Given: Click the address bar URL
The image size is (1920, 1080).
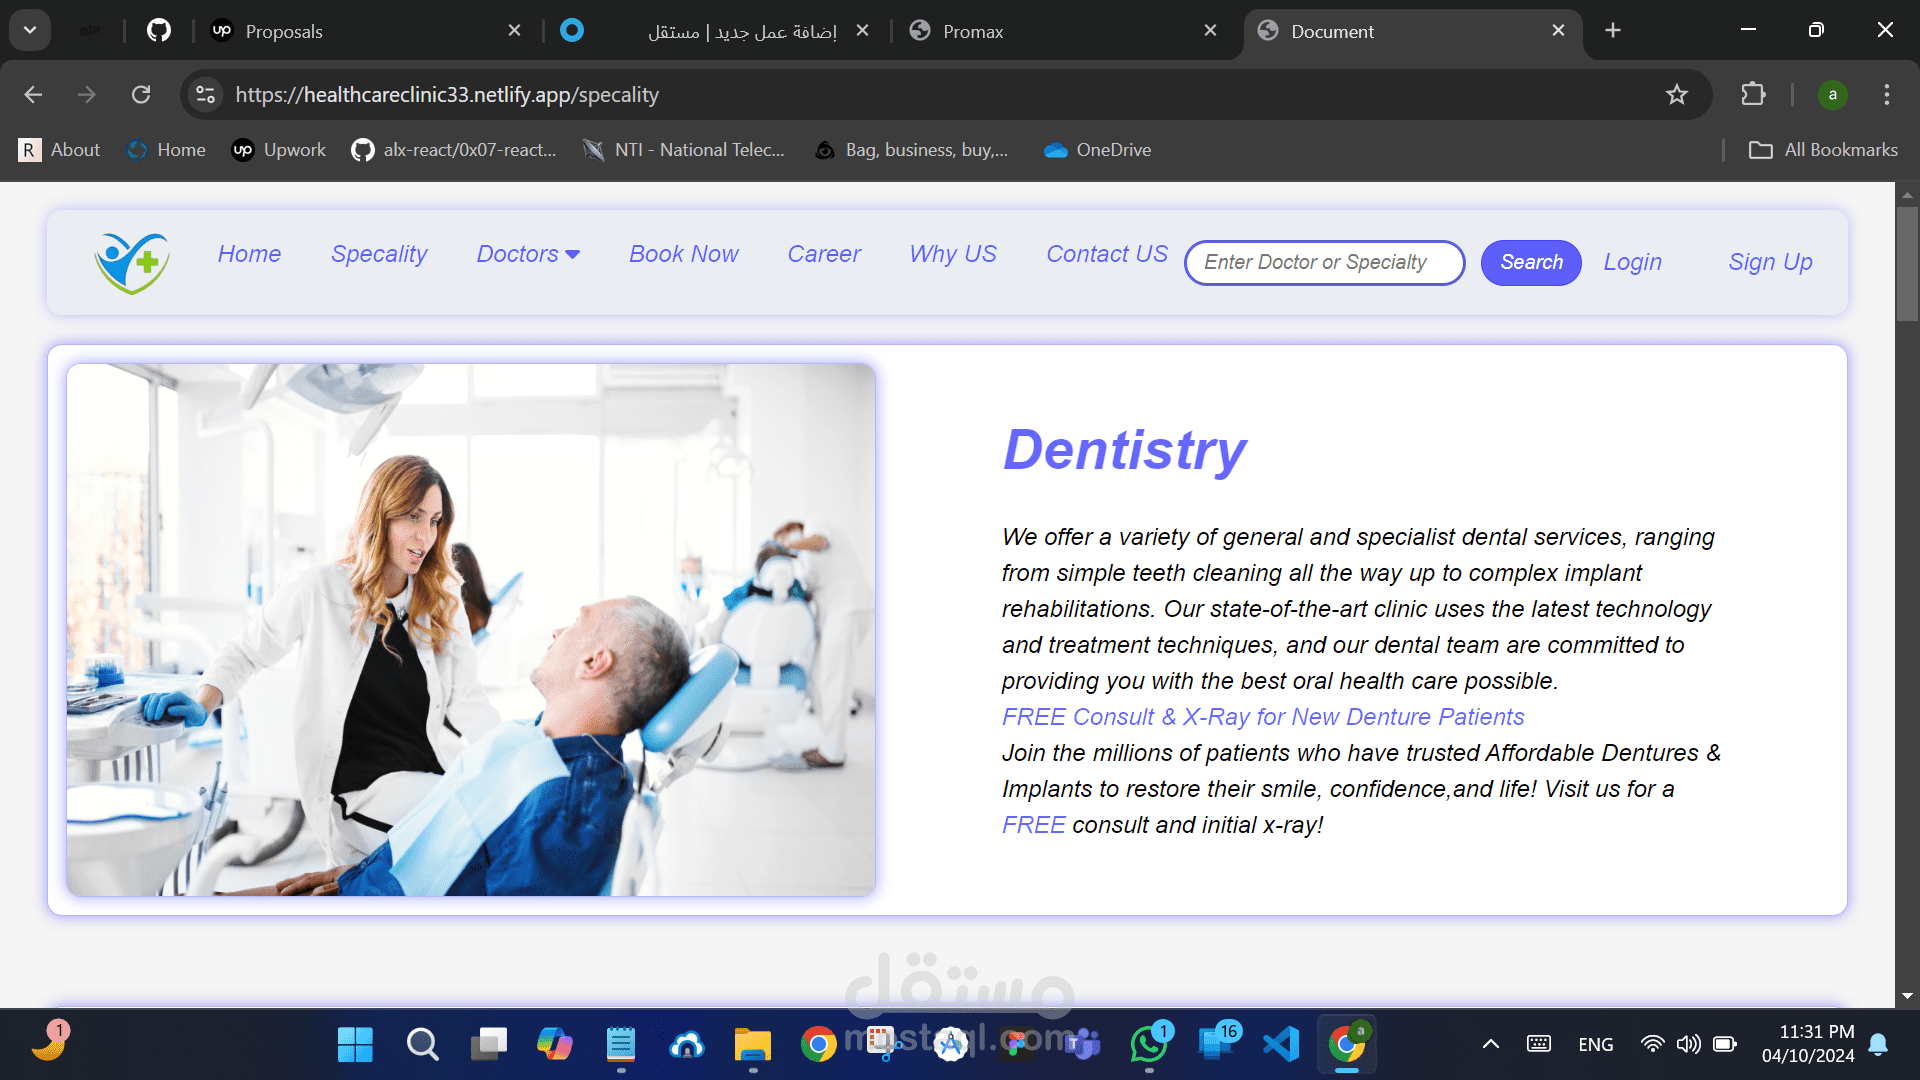Looking at the screenshot, I should click(447, 95).
